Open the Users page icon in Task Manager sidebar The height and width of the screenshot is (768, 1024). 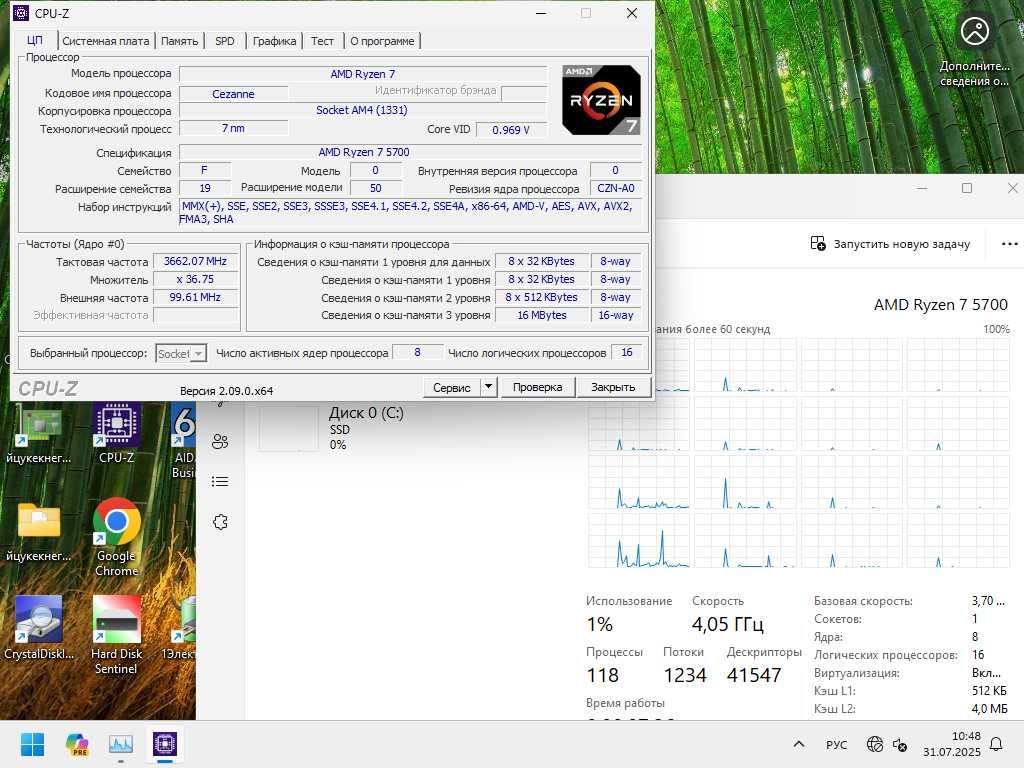click(x=220, y=441)
